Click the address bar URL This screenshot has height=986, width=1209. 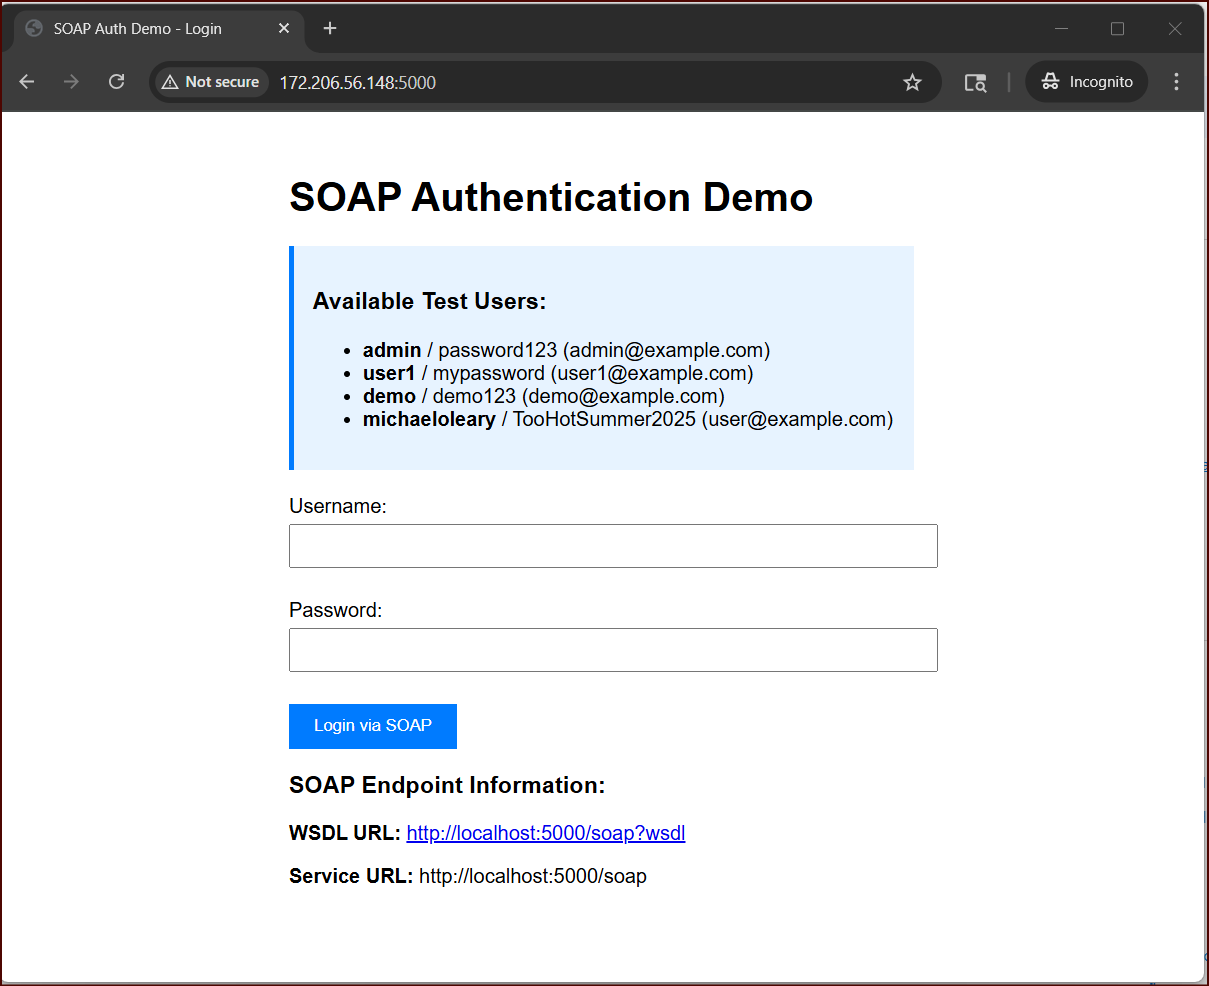click(x=357, y=83)
